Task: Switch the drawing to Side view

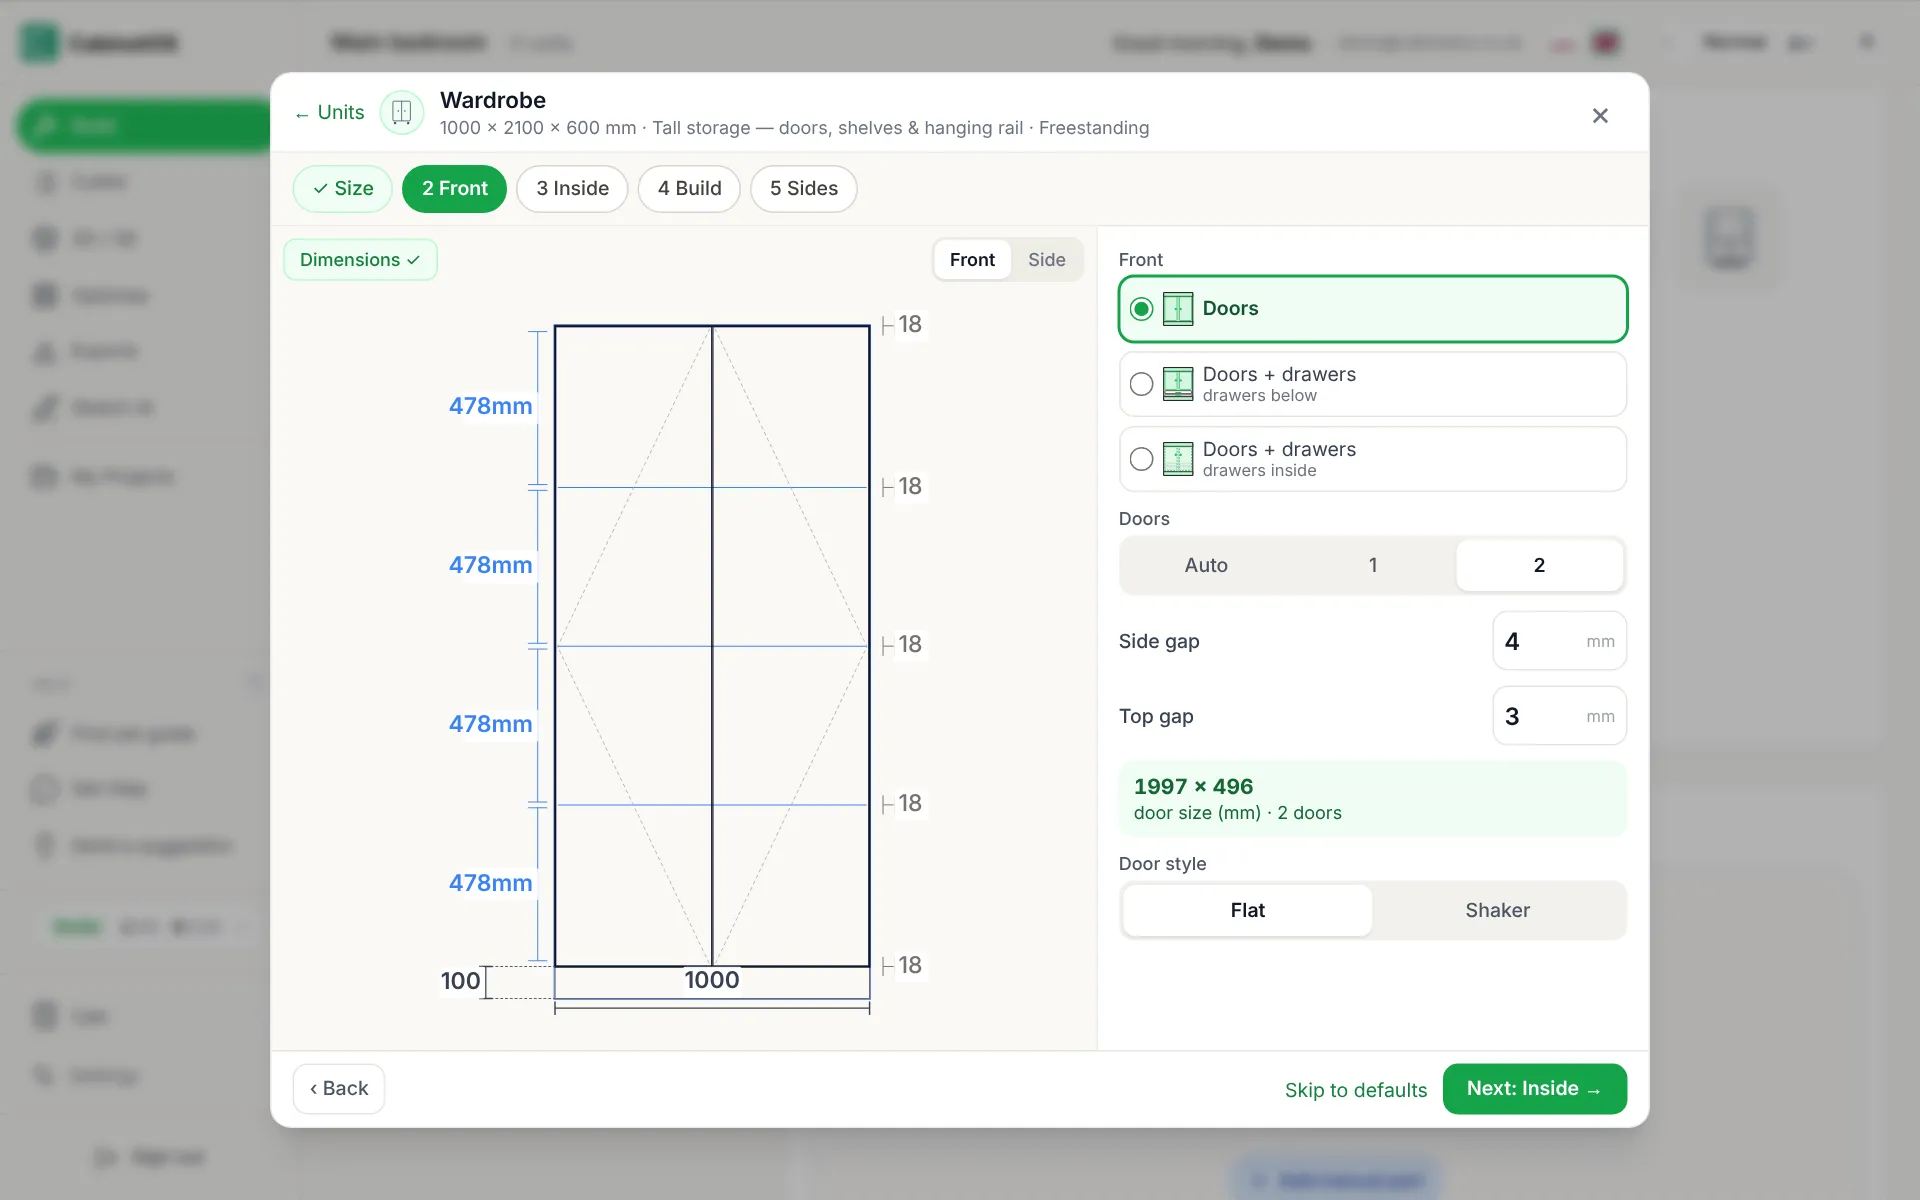Action: (1046, 260)
